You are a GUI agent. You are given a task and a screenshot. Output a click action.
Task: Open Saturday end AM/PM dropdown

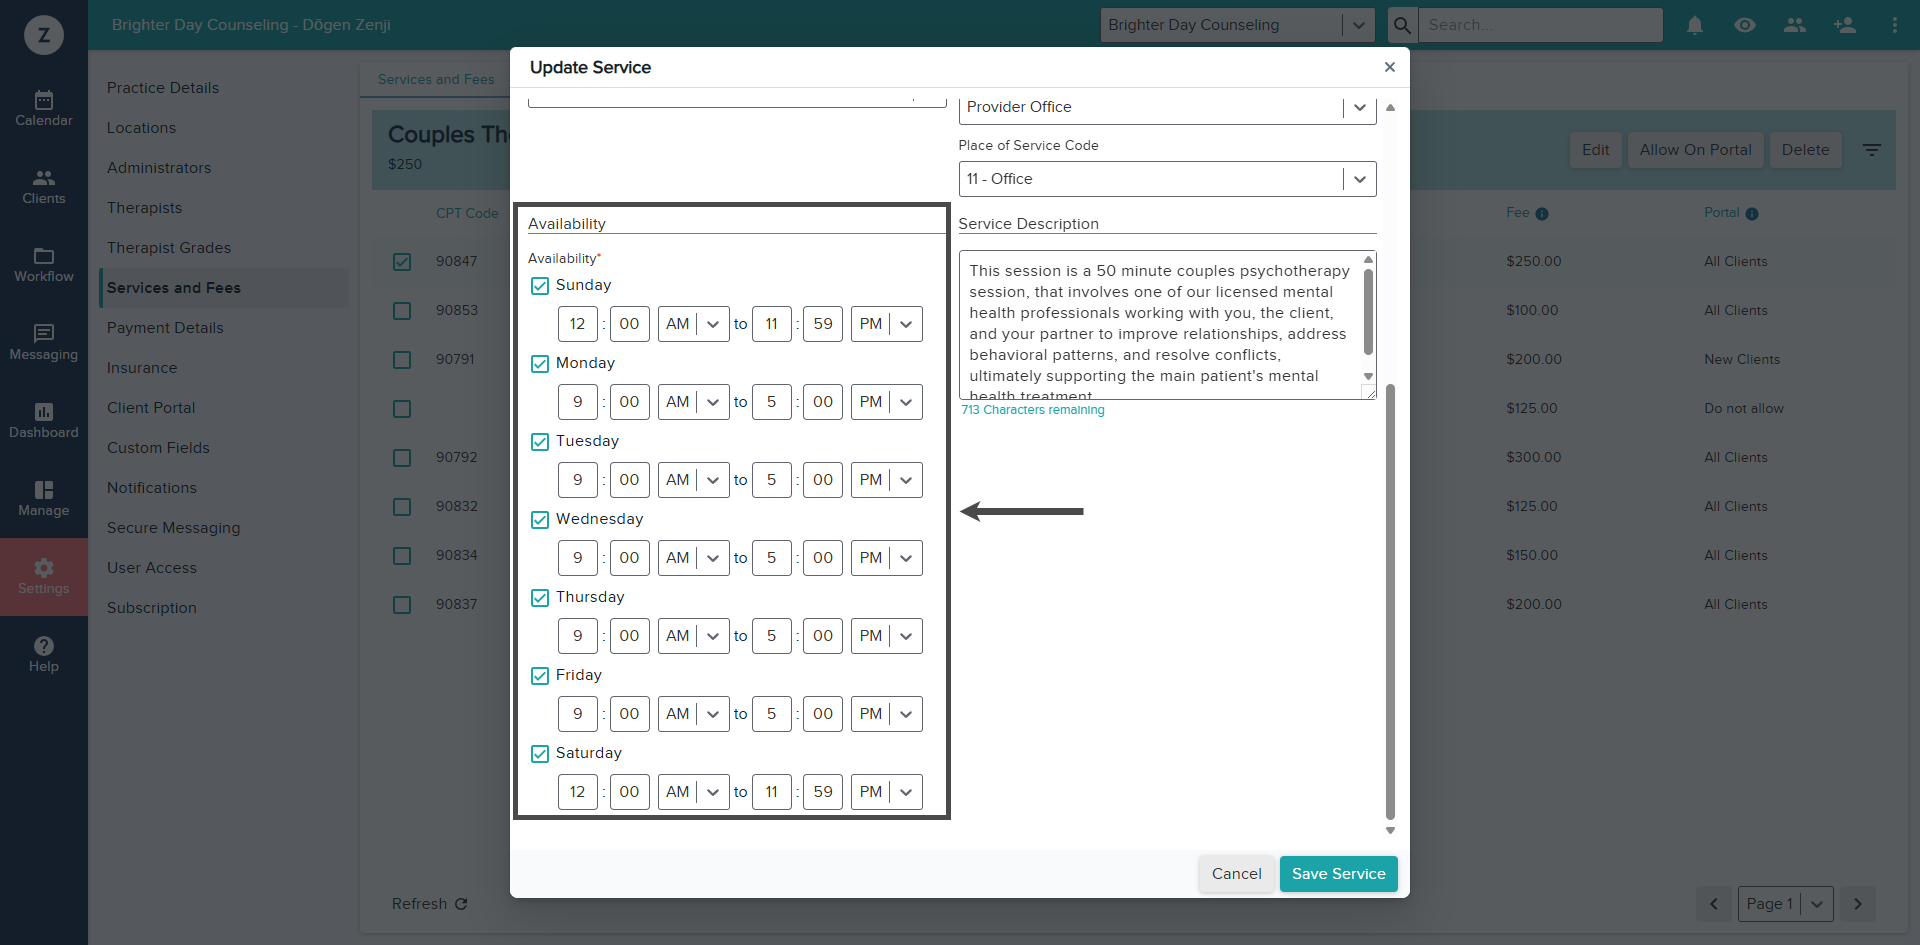tap(887, 792)
